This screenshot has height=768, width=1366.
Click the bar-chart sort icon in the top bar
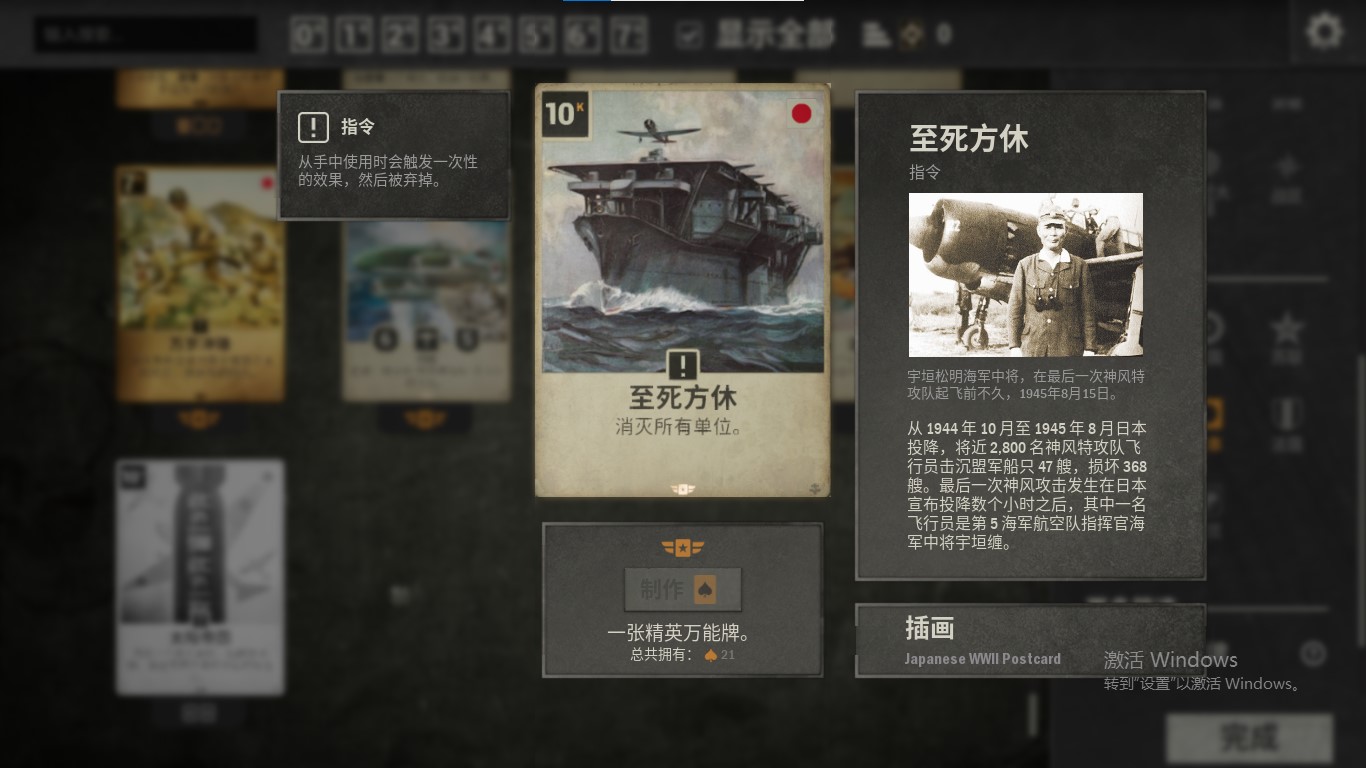click(x=876, y=35)
